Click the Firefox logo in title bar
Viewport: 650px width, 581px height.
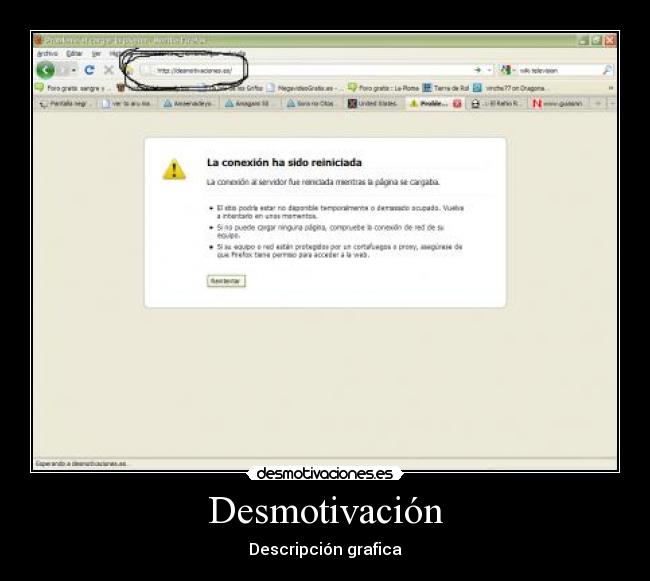(x=39, y=41)
